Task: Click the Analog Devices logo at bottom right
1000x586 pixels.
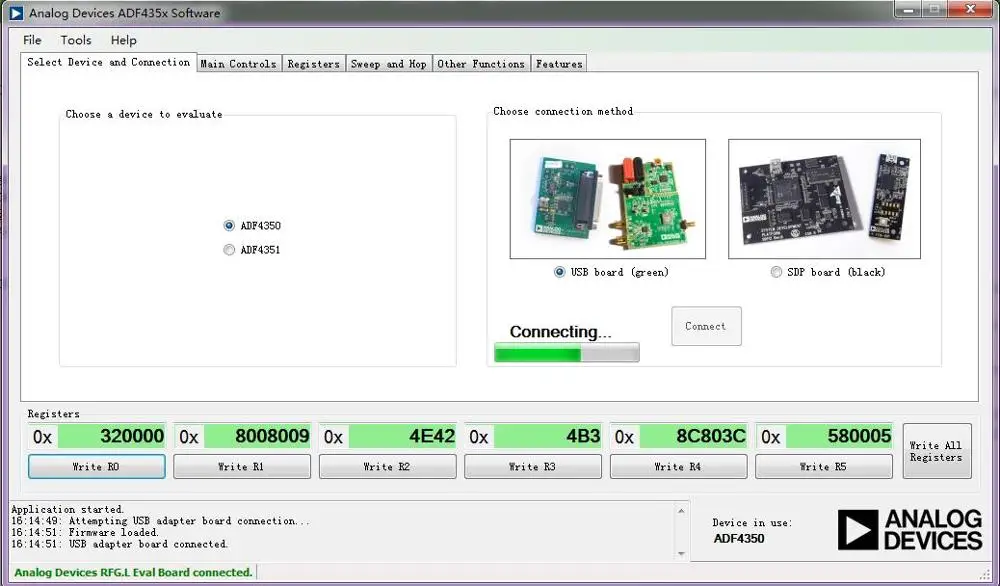Action: pos(909,530)
